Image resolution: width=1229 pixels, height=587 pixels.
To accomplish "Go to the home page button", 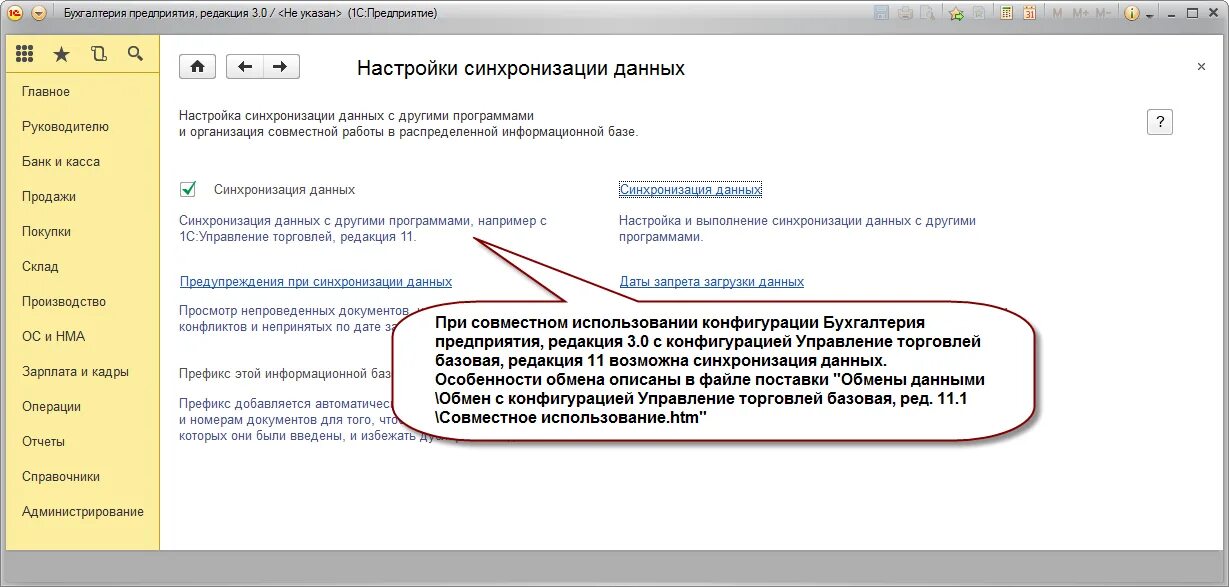I will coord(198,67).
